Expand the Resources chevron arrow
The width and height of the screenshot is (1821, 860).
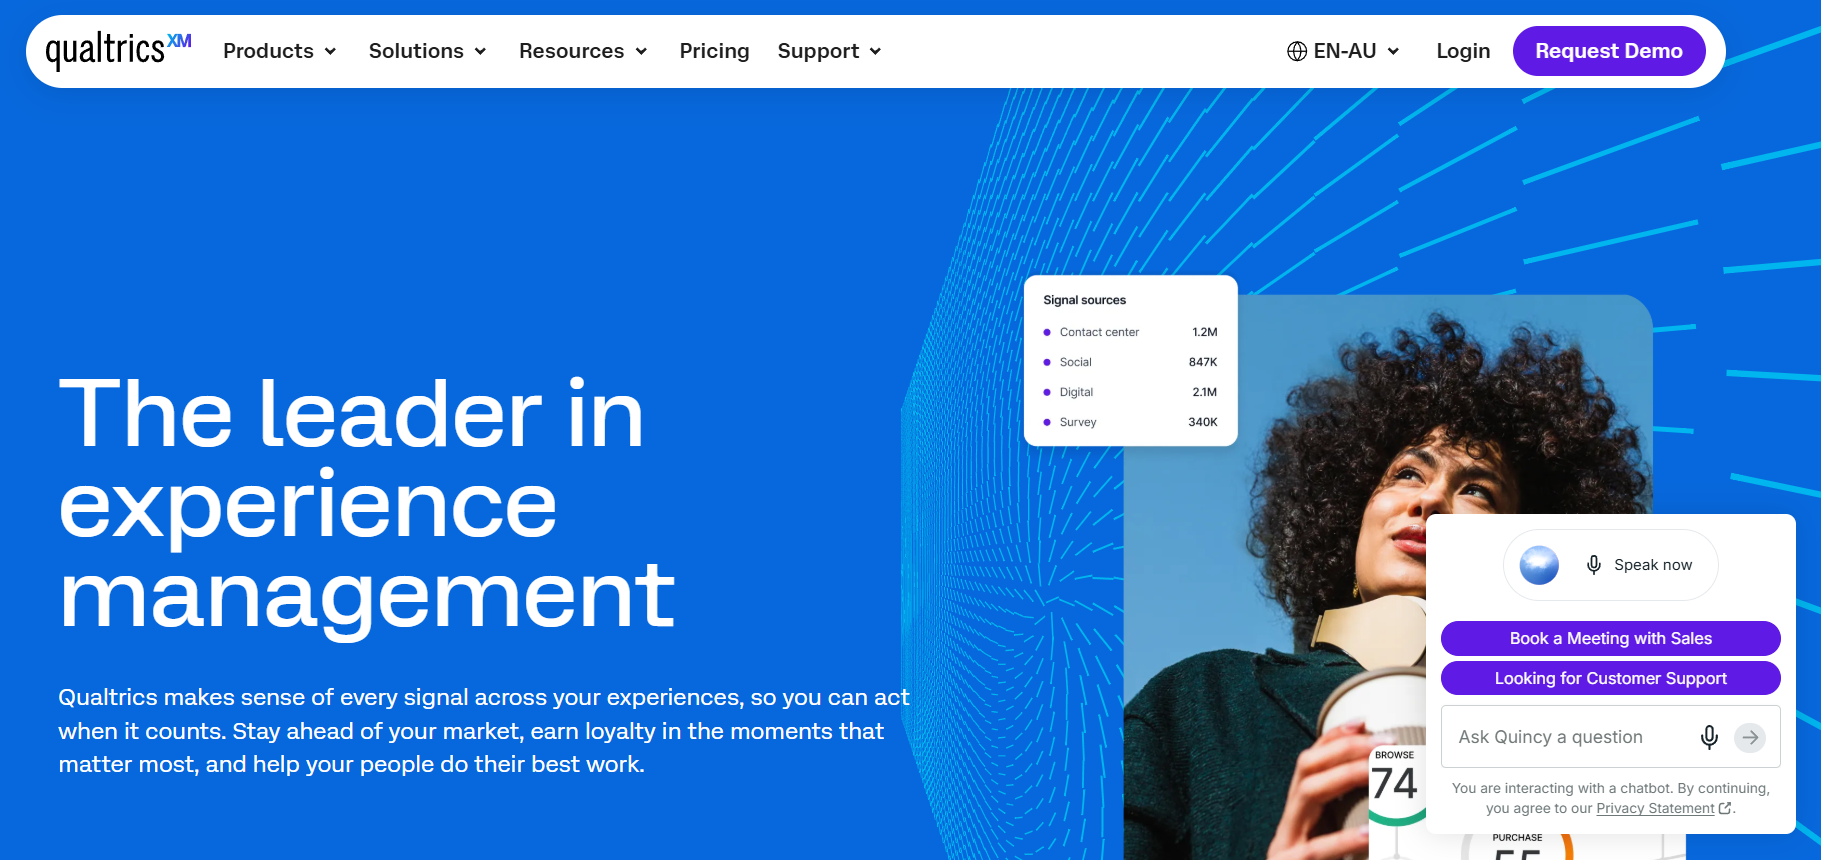point(641,52)
